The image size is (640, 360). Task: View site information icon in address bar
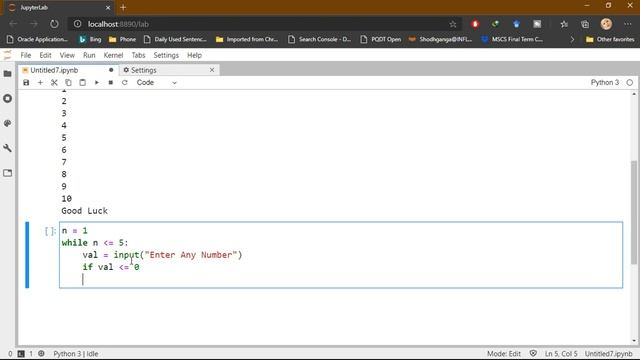[78, 24]
